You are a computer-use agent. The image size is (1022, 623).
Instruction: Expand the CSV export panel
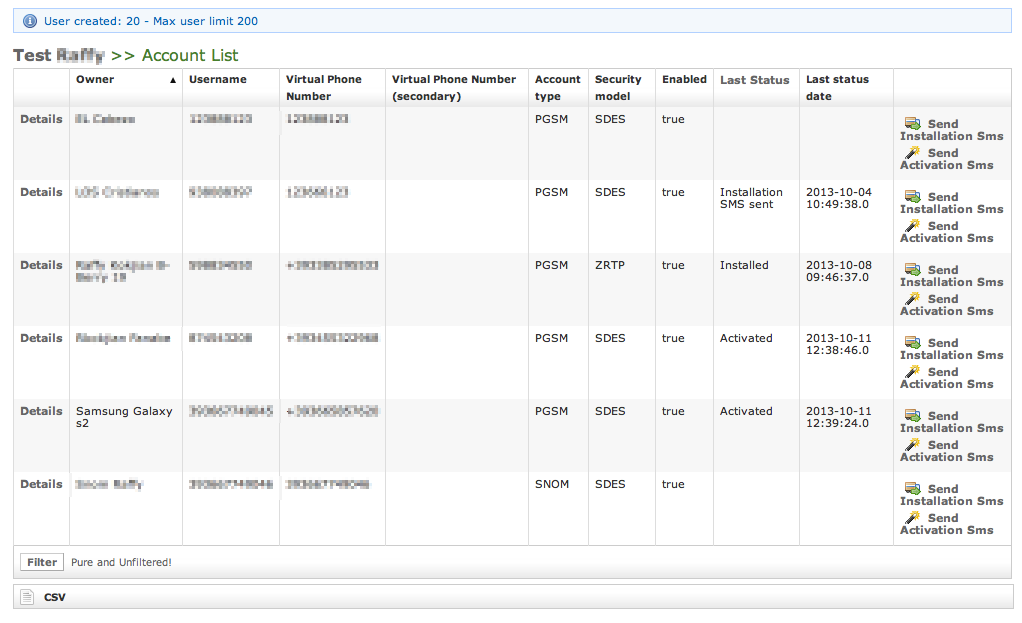55,597
